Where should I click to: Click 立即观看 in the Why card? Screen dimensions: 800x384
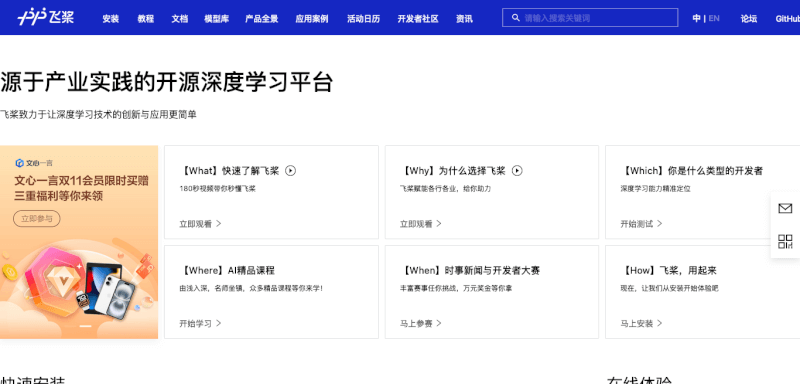416,223
